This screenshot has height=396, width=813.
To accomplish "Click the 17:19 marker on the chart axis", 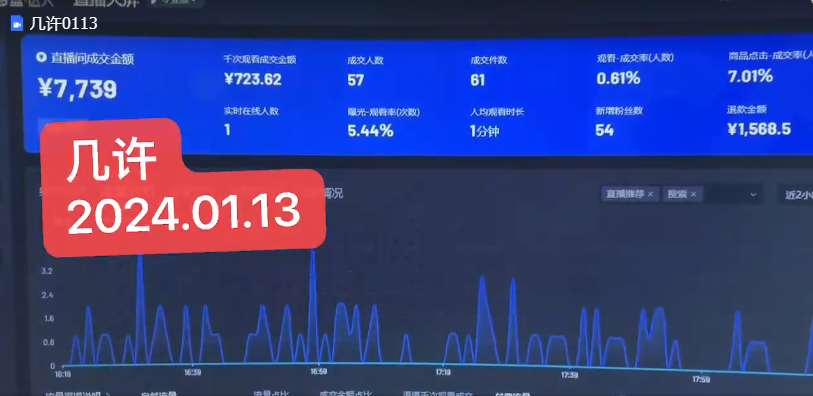I will click(443, 373).
